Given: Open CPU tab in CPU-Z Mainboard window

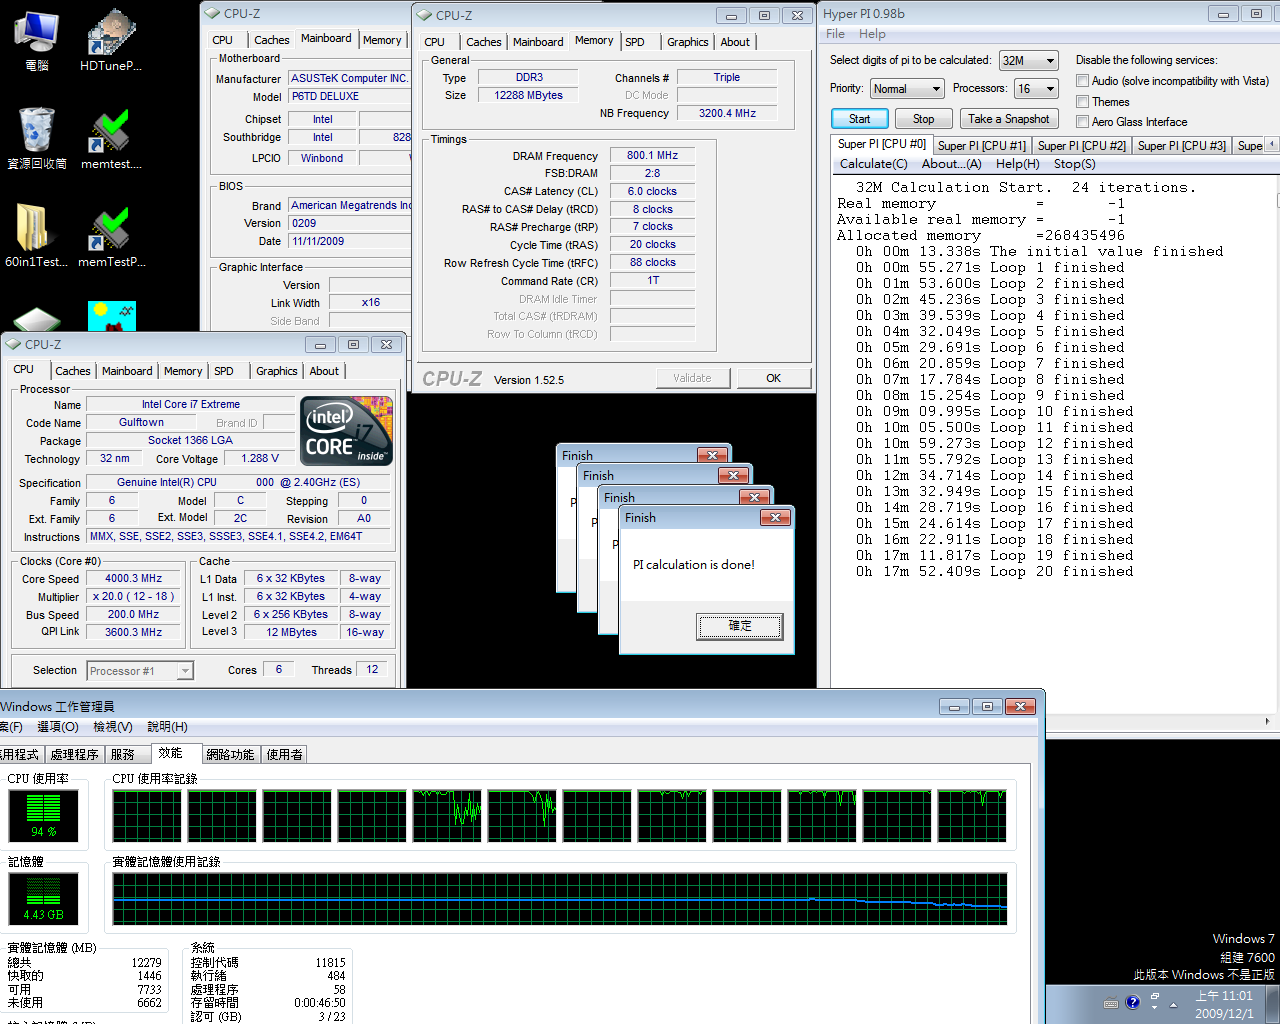Looking at the screenshot, I should tap(222, 40).
